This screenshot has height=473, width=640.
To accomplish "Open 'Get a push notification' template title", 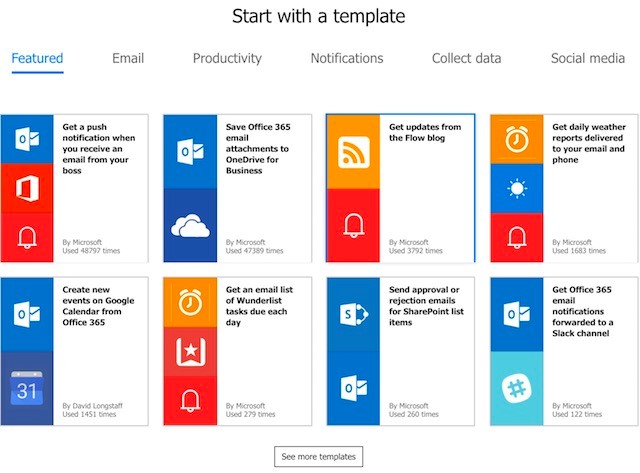I will point(99,149).
